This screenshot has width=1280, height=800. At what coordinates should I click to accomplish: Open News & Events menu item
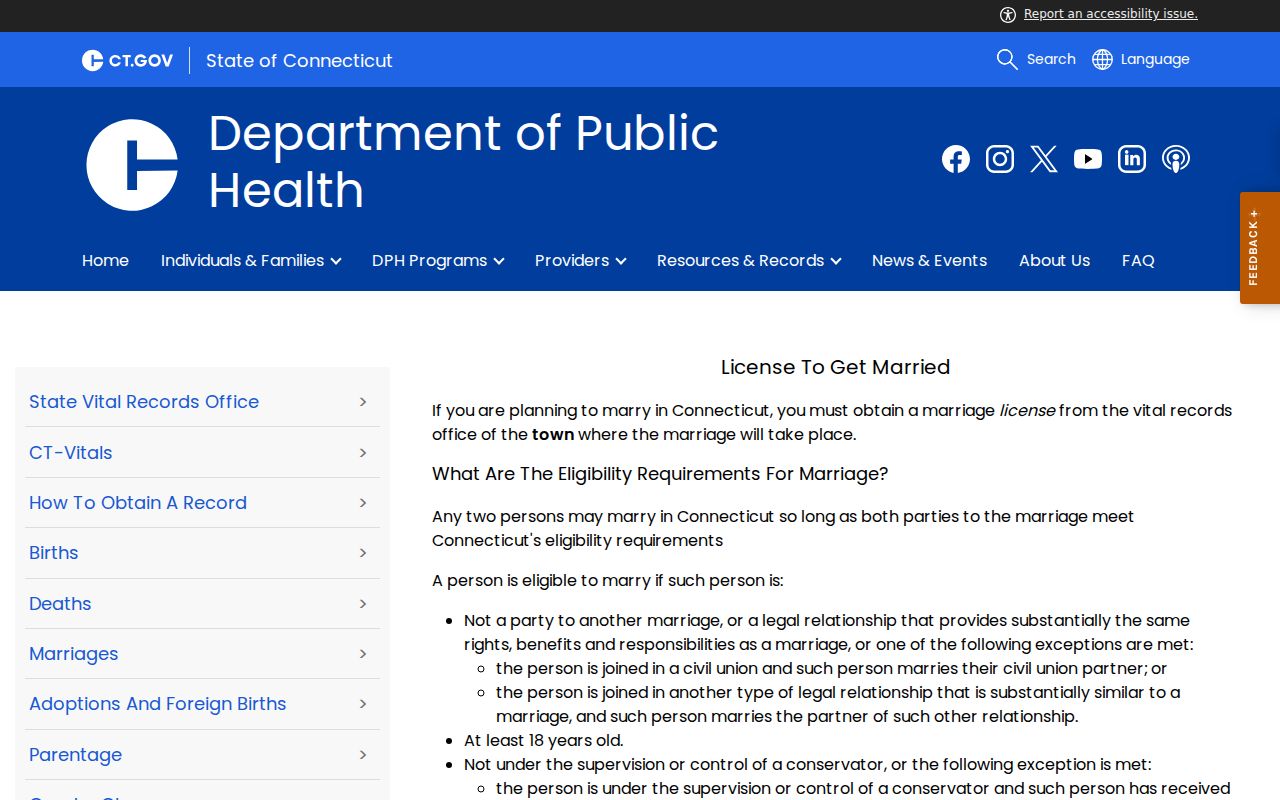tap(929, 260)
